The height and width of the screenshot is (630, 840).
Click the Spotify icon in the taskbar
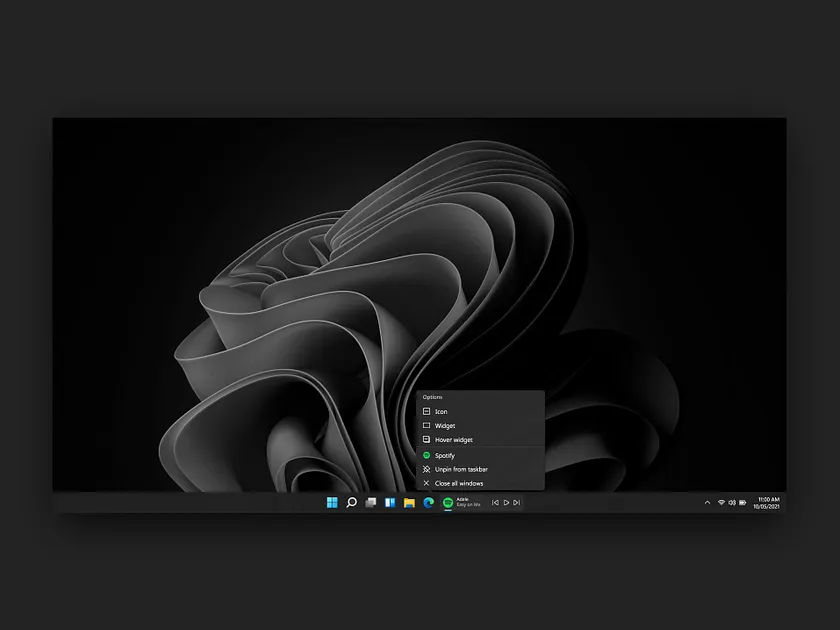click(x=448, y=503)
